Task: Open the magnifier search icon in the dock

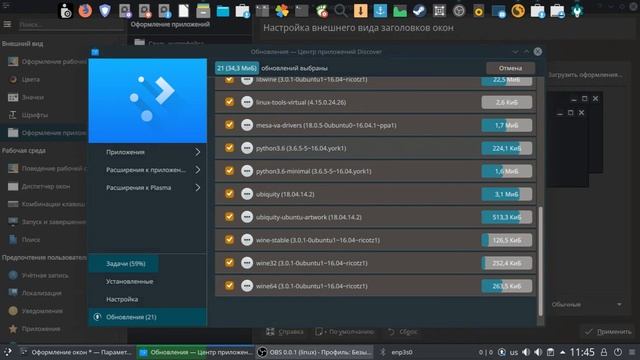Action: (340, 10)
